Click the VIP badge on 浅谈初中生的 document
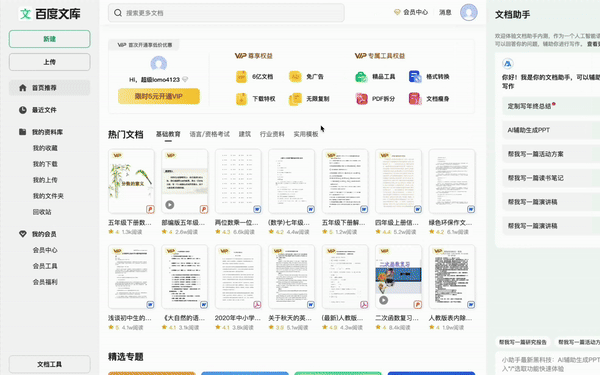 tap(117, 251)
